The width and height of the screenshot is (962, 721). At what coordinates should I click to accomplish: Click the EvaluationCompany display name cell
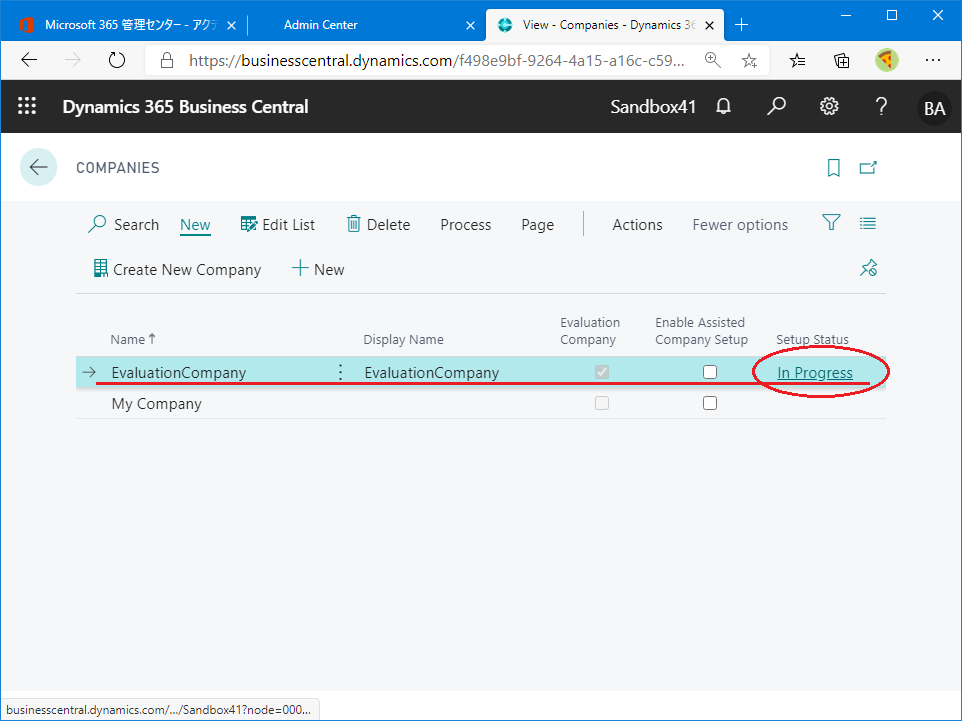(x=431, y=372)
